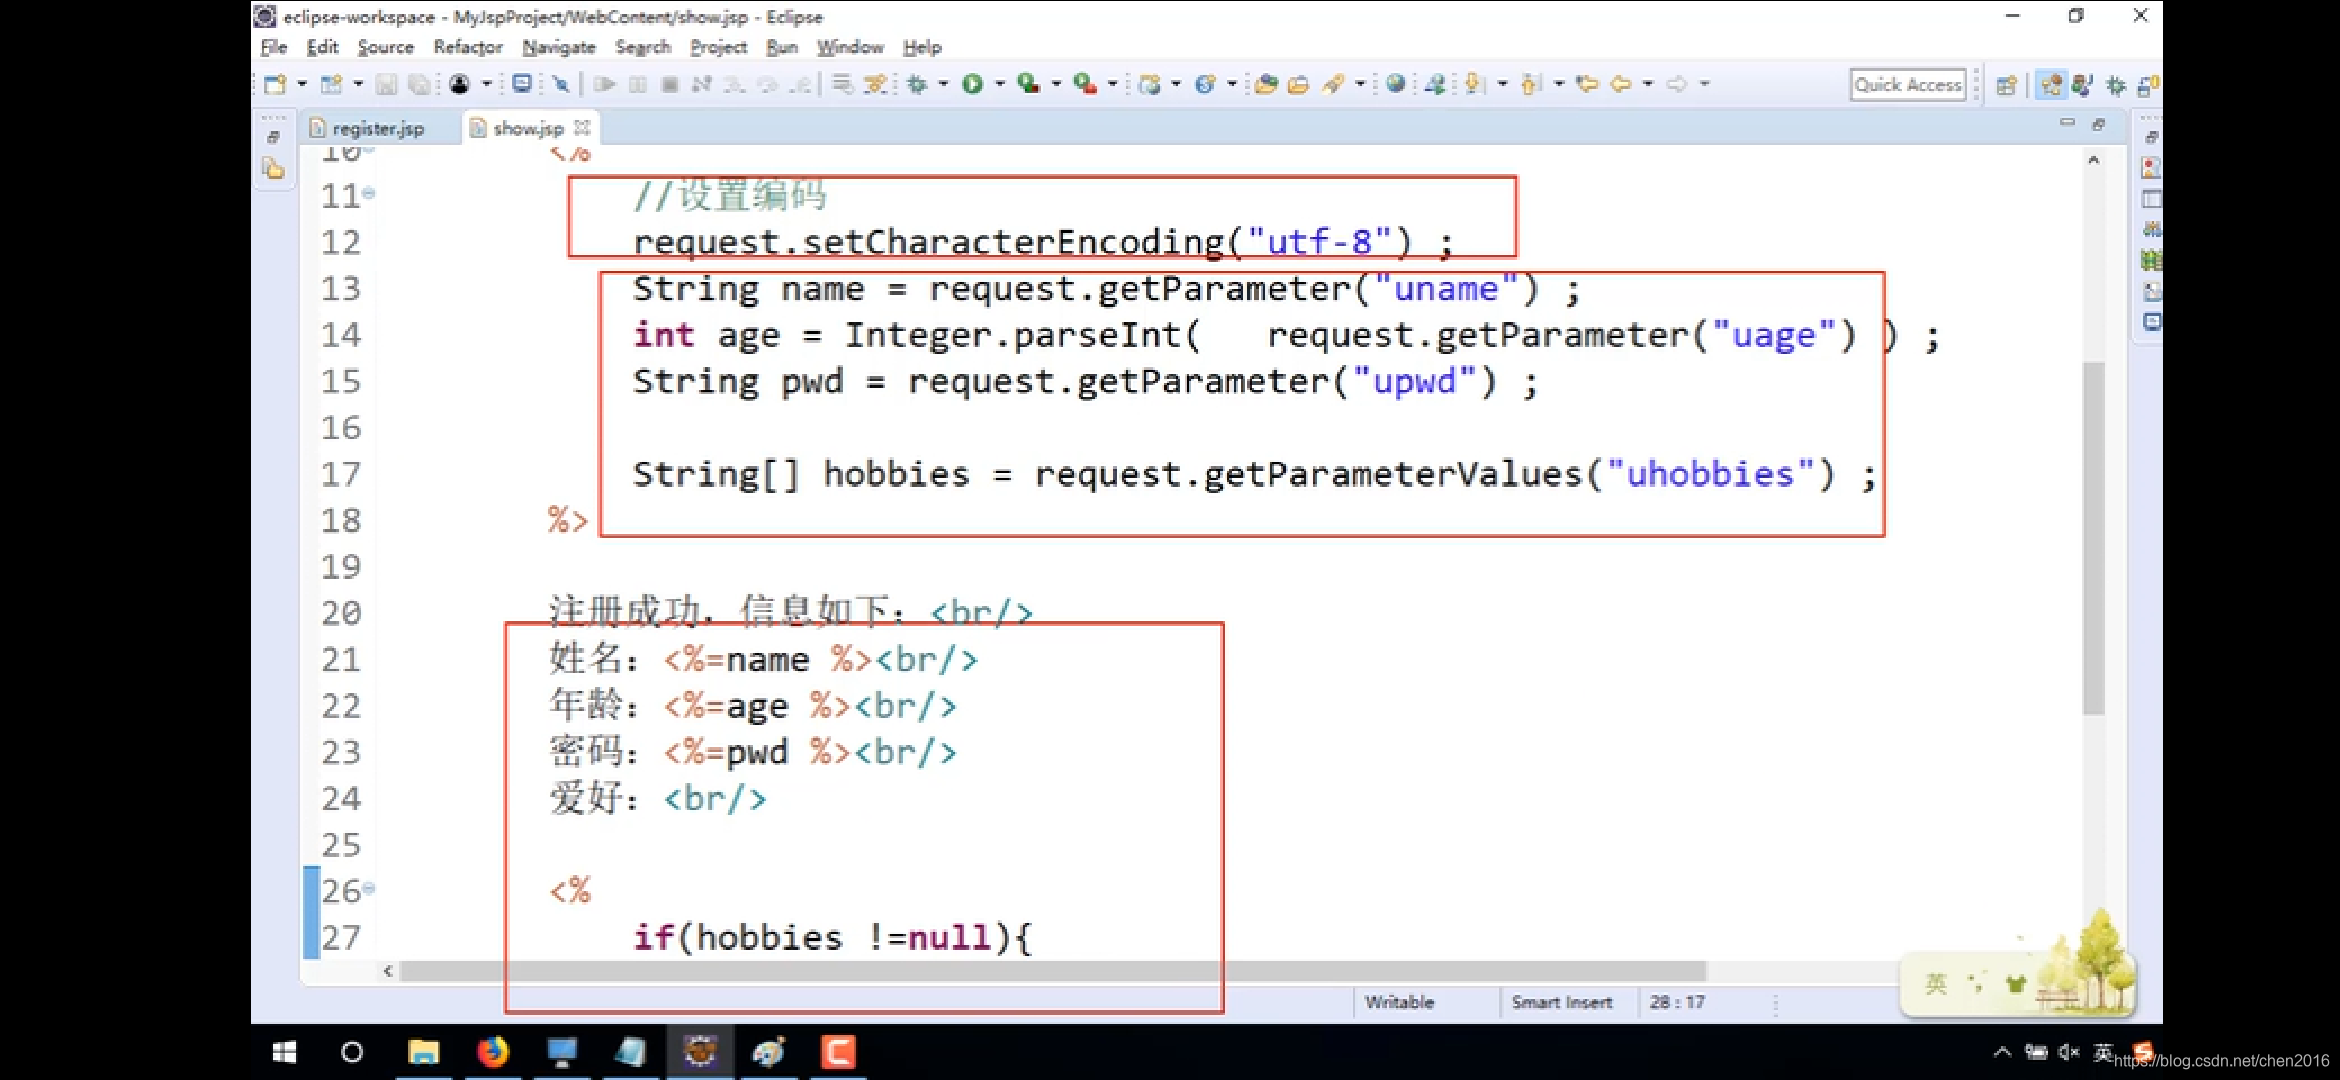Maximize the editor area icon
The height and width of the screenshot is (1080, 2340).
click(2098, 124)
